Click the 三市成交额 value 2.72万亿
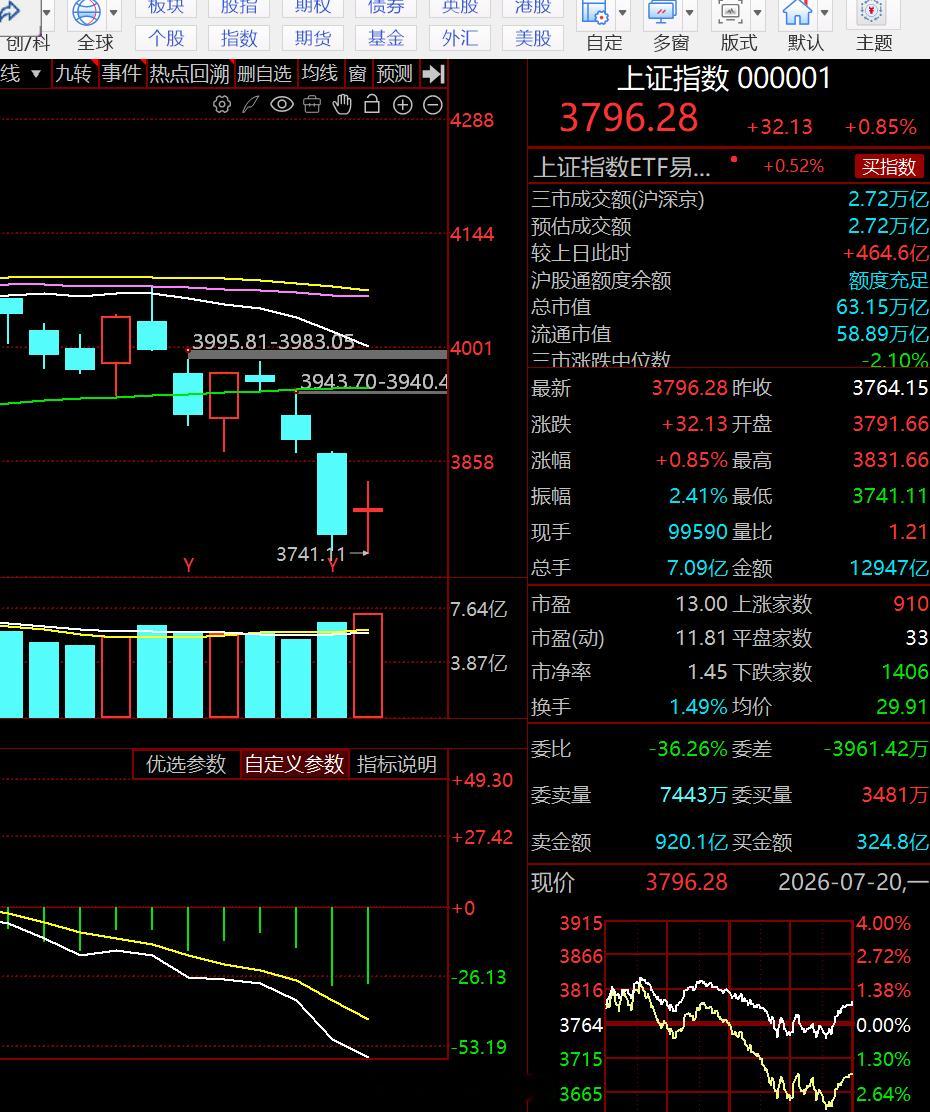 pyautogui.click(x=888, y=199)
